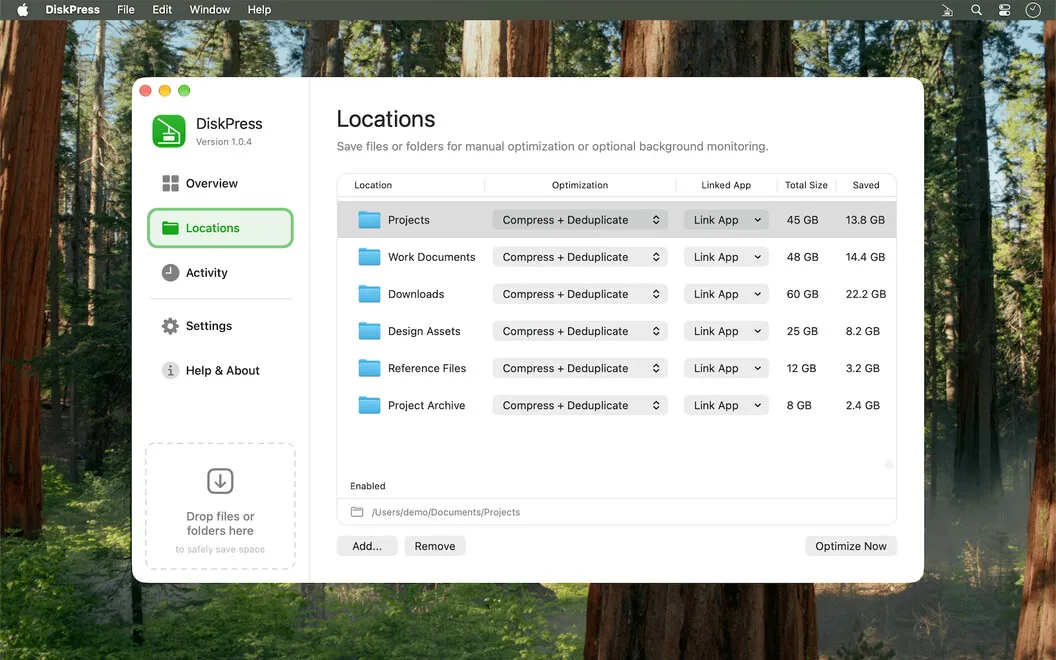Click the Optimize Now button
The image size is (1056, 660).
pyautogui.click(x=851, y=546)
